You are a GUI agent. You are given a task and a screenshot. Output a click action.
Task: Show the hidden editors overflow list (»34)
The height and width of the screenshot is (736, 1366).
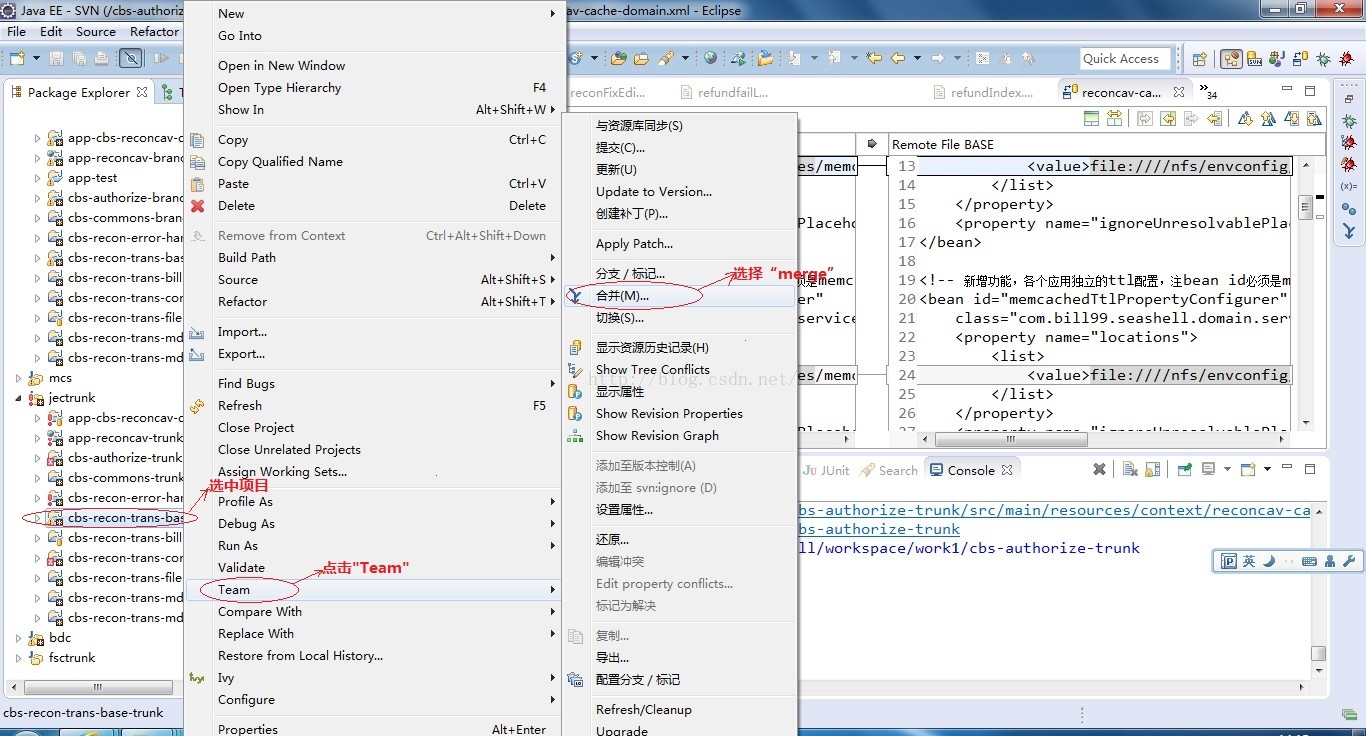[1208, 91]
